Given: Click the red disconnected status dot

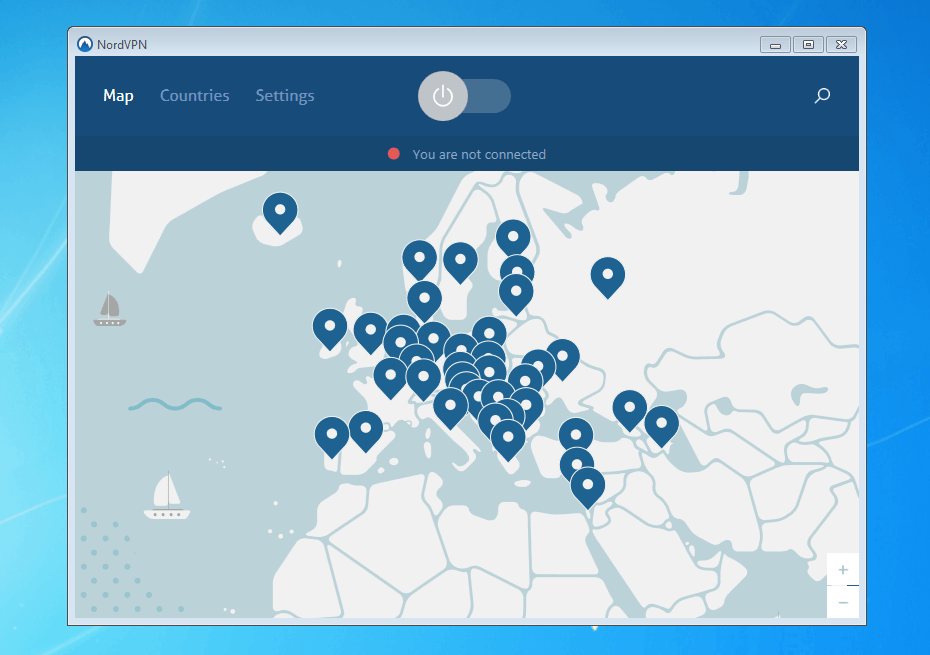Looking at the screenshot, I should click(394, 154).
